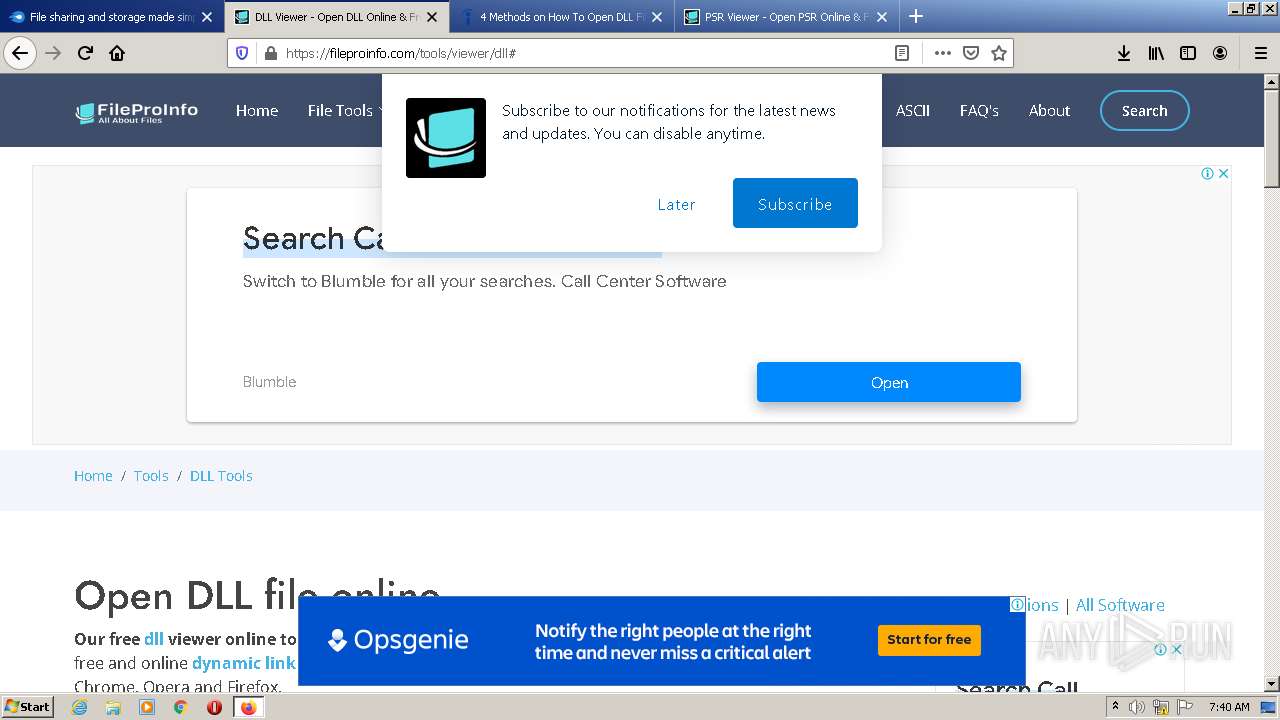Image resolution: width=1280 pixels, height=720 pixels.
Task: Bookmark this page with the star
Action: pos(998,53)
